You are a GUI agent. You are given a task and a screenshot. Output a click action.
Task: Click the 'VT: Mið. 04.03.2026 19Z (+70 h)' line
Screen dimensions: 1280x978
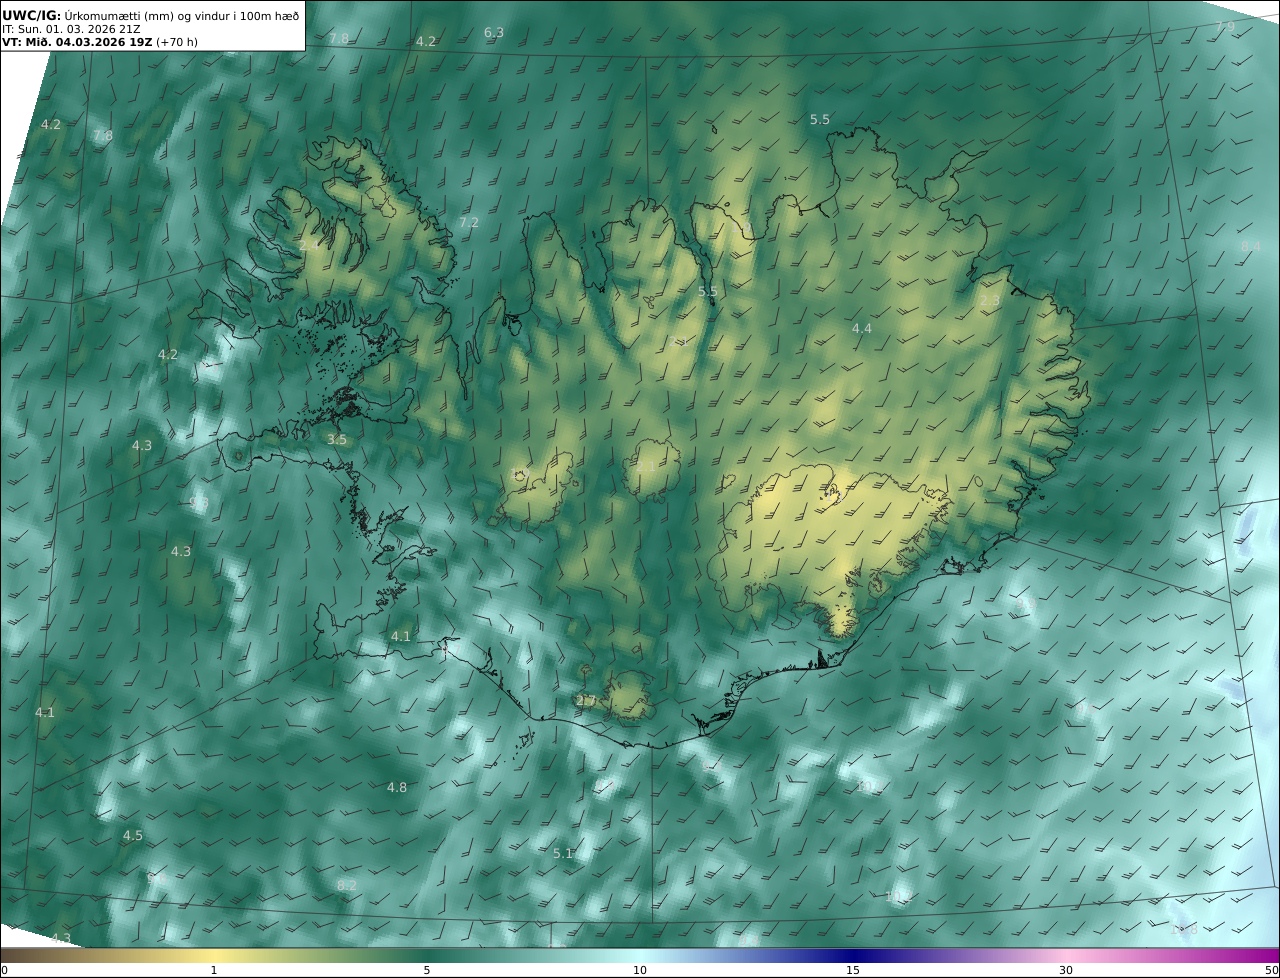coord(100,42)
